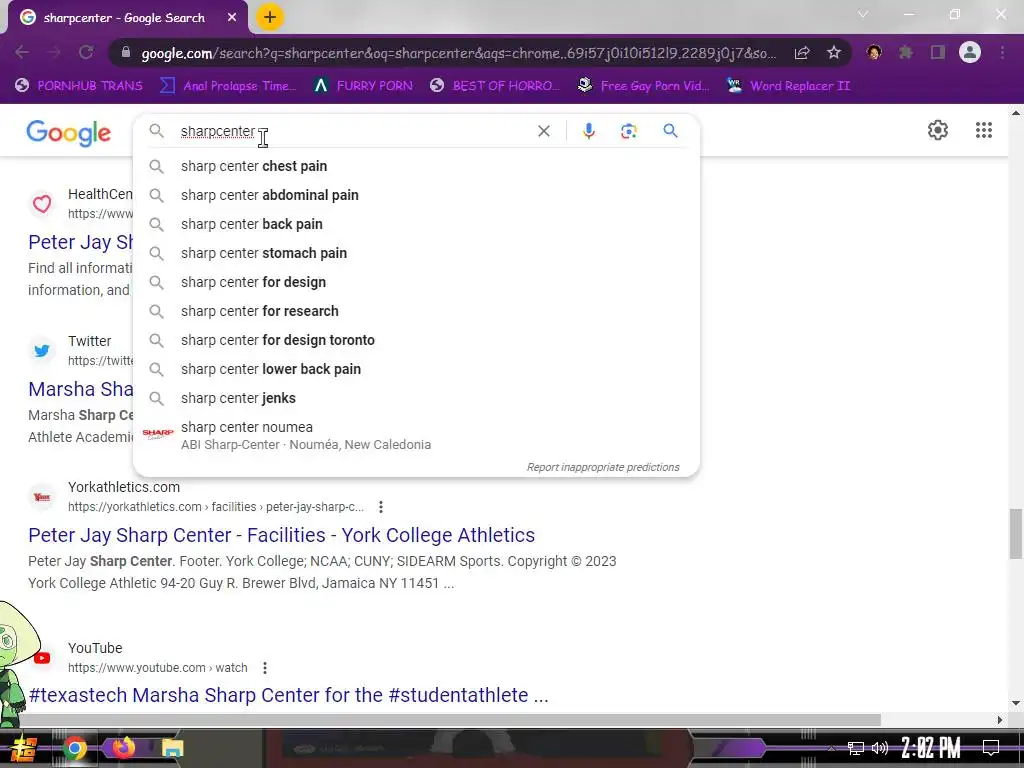Screen dimensions: 1024x768
Task: Open Firefox from the taskbar
Action: [123, 748]
